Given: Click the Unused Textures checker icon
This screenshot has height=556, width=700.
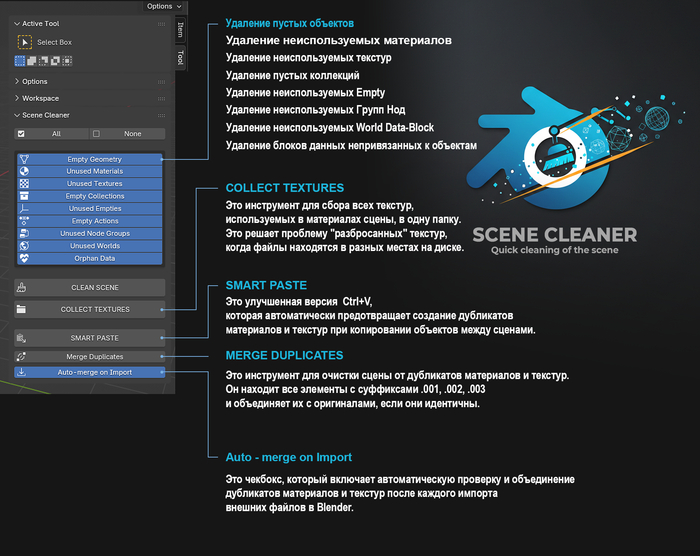Looking at the screenshot, I should tap(24, 184).
